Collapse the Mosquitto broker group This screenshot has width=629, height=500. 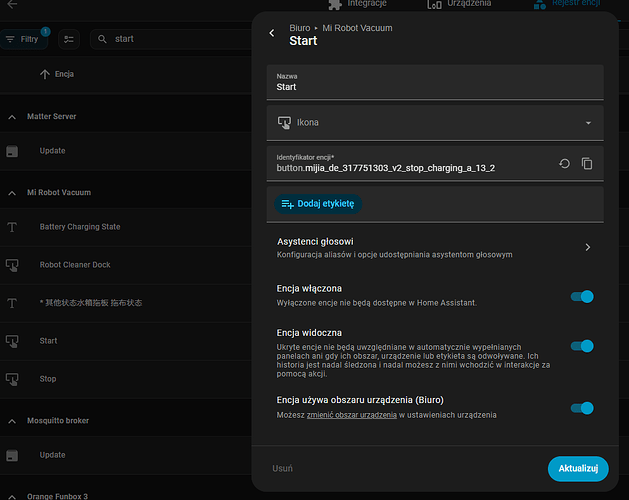coord(14,421)
